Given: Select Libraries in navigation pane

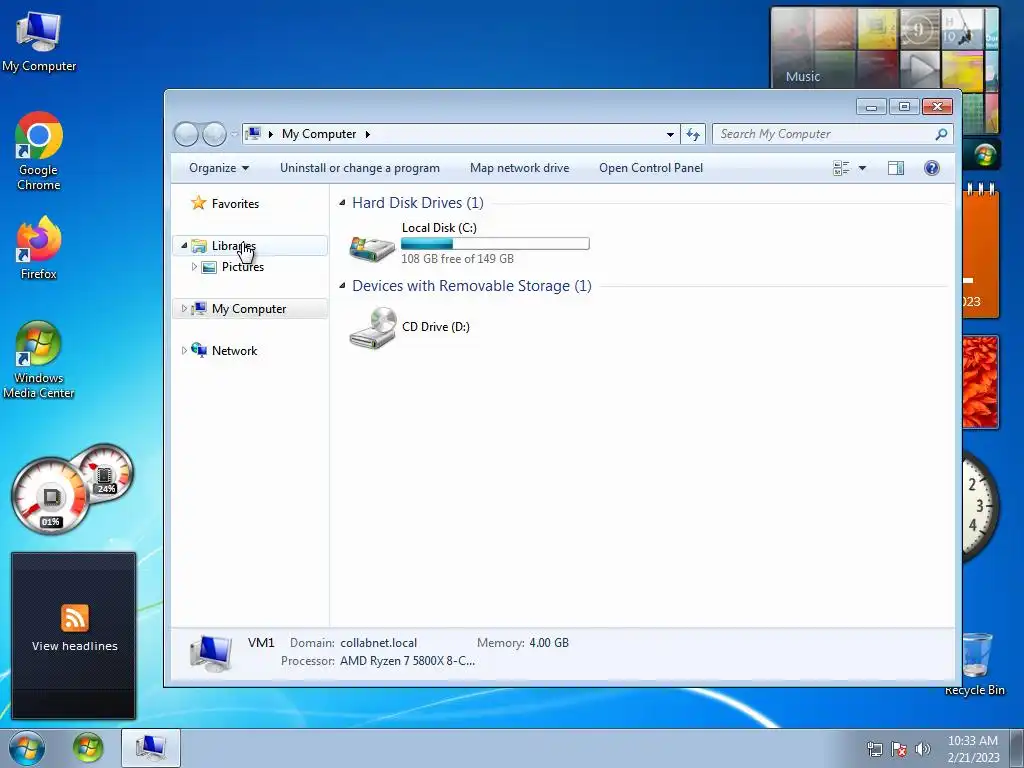Looking at the screenshot, I should coord(251,246).
